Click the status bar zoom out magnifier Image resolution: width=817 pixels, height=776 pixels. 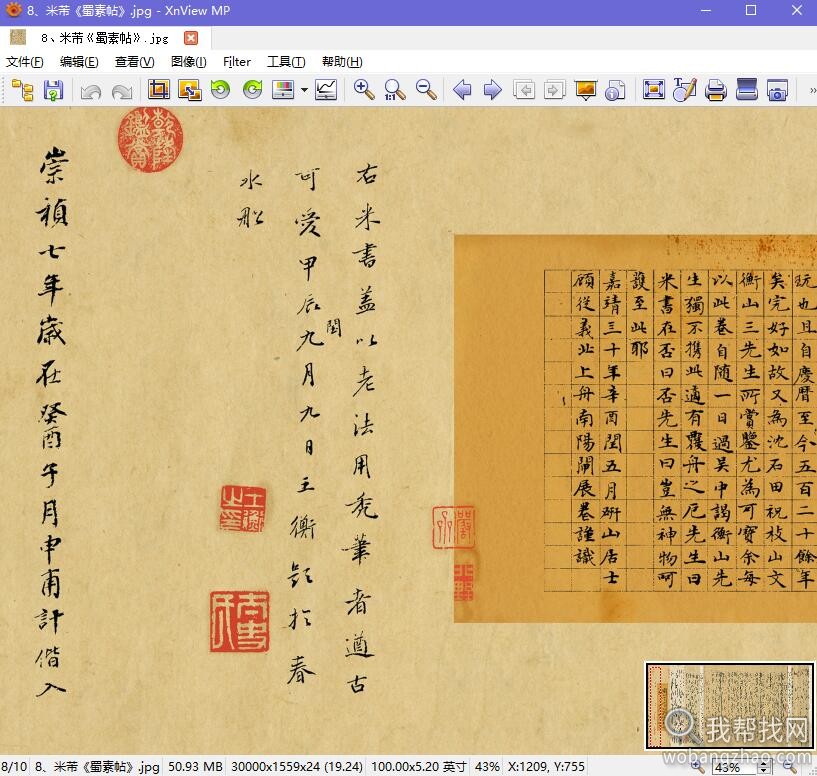click(790, 766)
